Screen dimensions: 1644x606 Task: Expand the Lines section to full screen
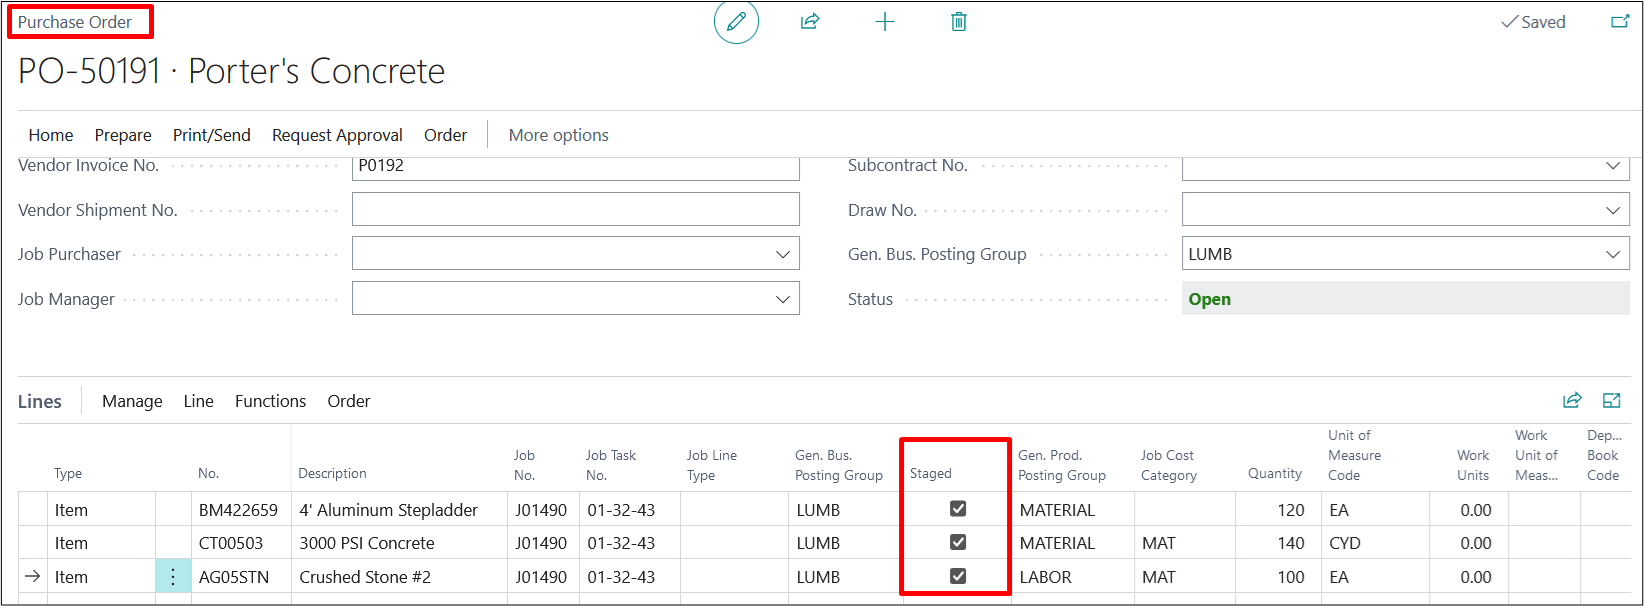point(1611,401)
